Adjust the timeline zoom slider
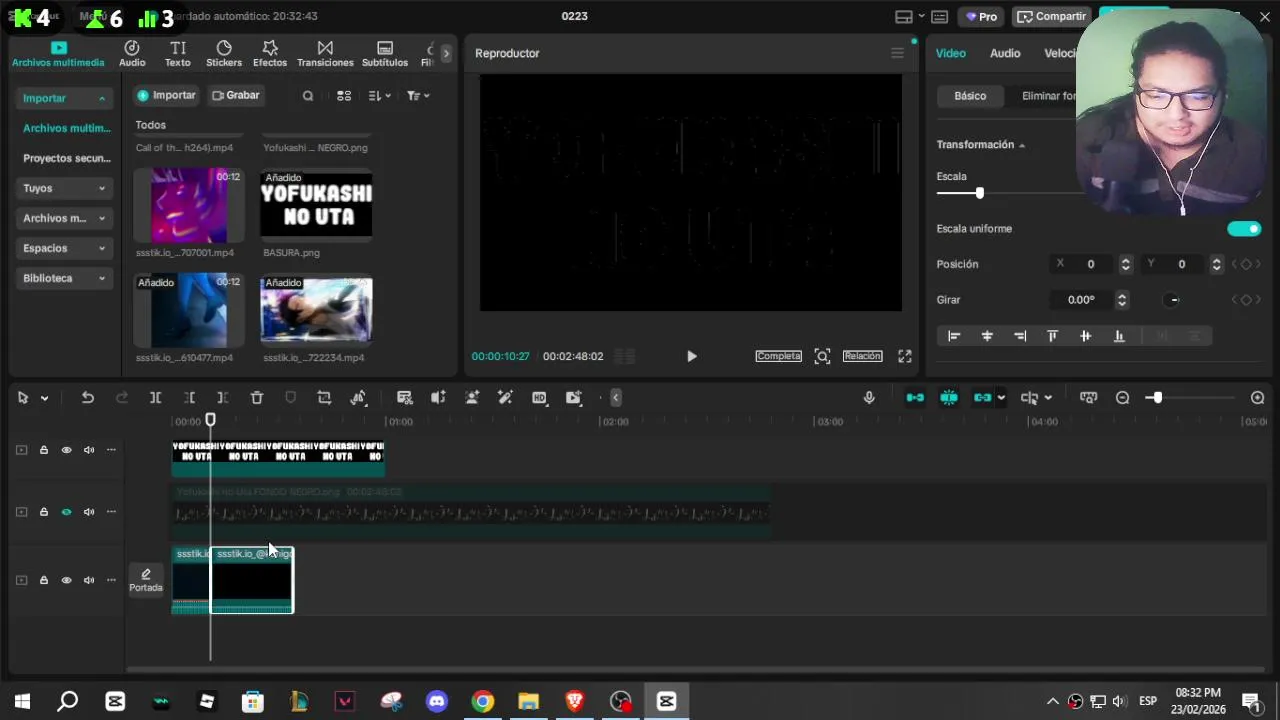Image resolution: width=1280 pixels, height=720 pixels. coord(1156,398)
